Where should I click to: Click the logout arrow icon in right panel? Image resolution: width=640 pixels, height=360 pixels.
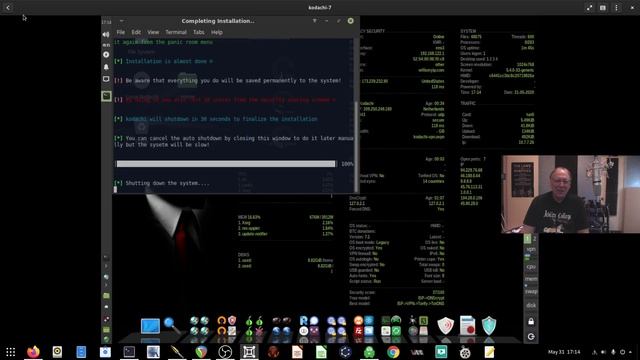pyautogui.click(x=531, y=337)
